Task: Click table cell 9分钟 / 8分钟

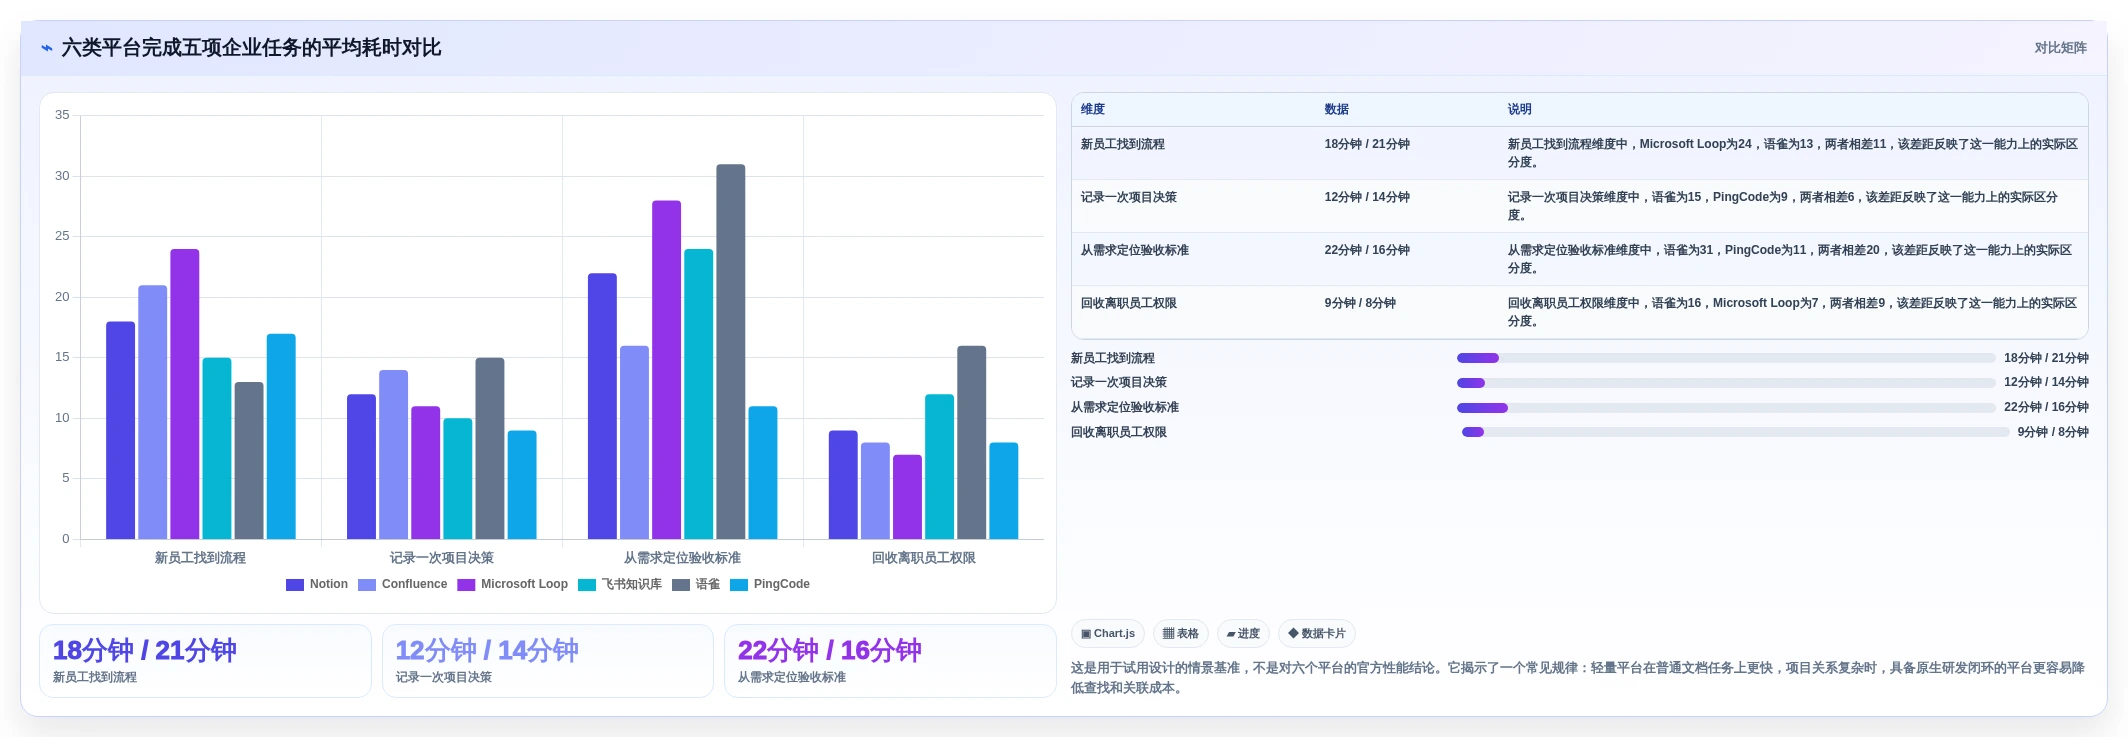Action: (x=1407, y=312)
